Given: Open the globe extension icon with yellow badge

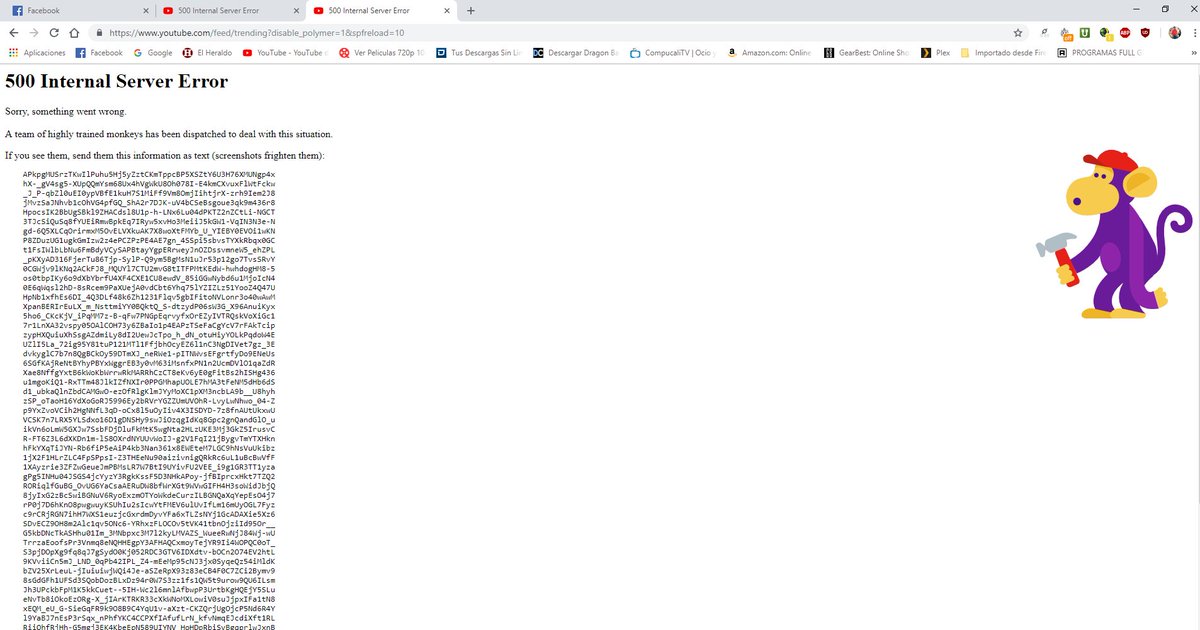Looking at the screenshot, I should [1105, 33].
